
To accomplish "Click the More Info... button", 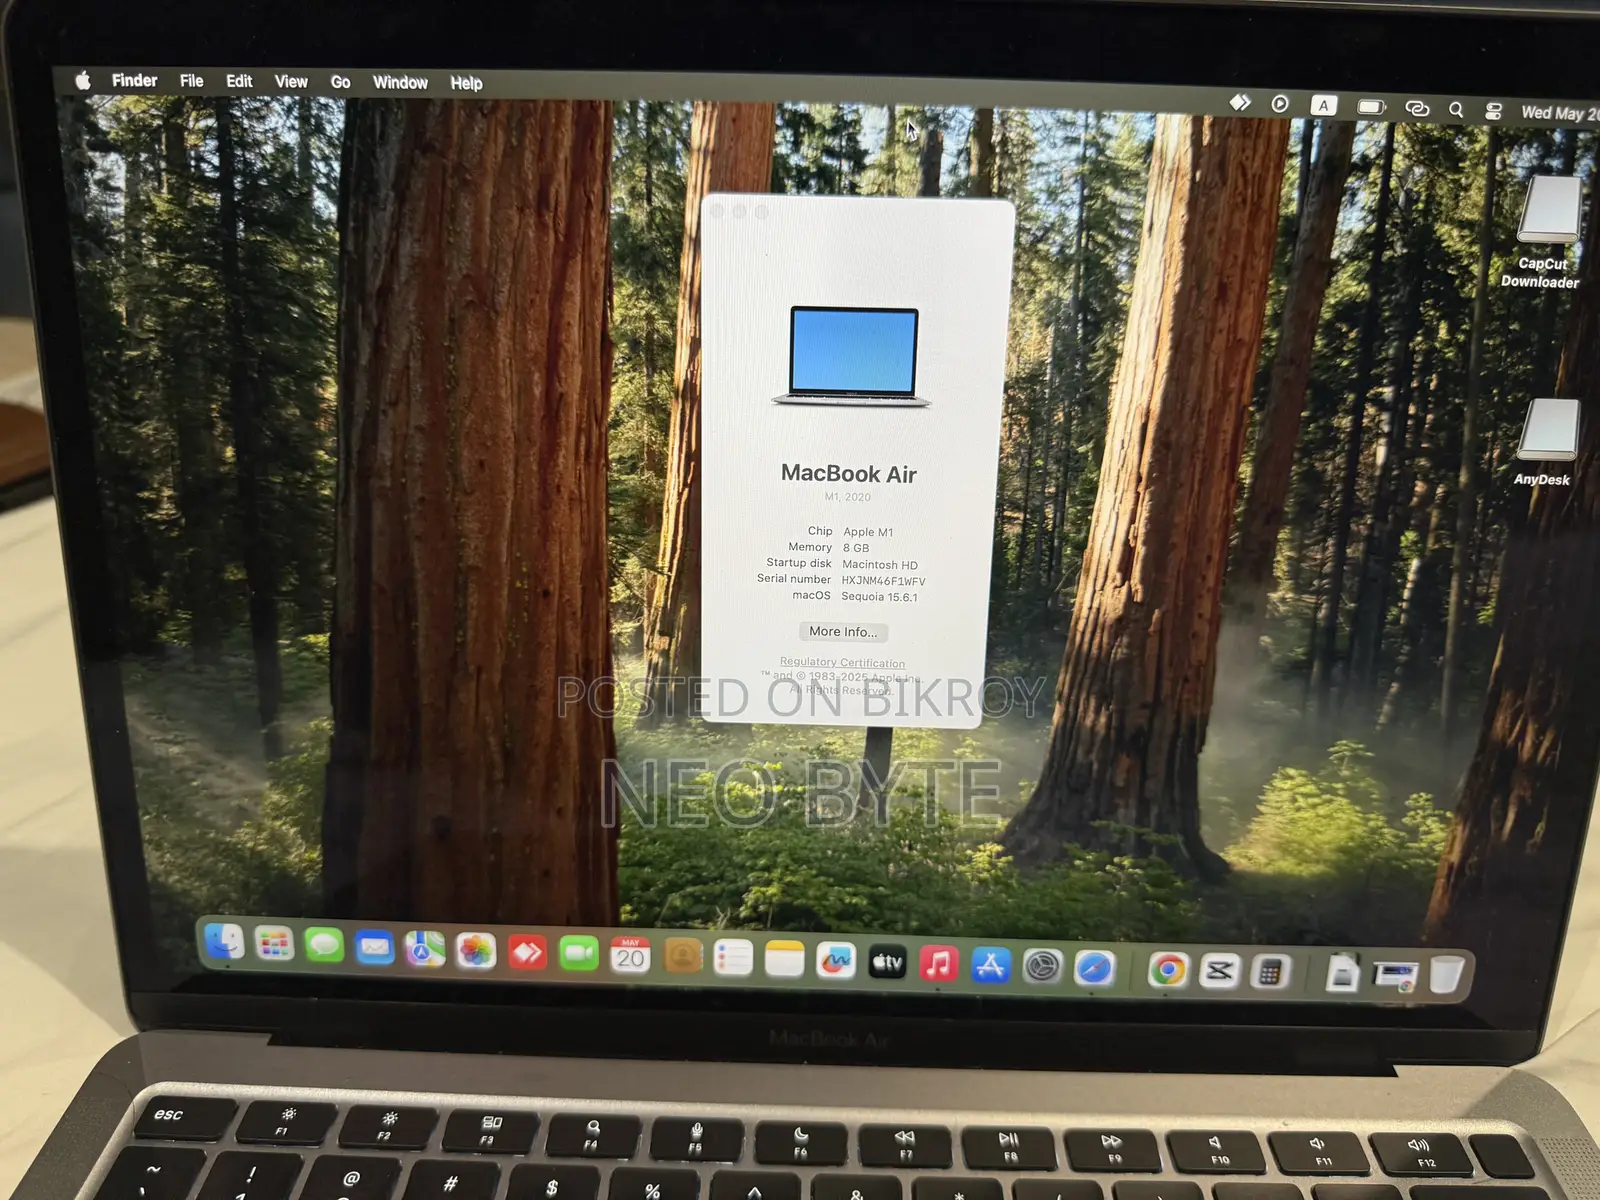I will tap(843, 632).
